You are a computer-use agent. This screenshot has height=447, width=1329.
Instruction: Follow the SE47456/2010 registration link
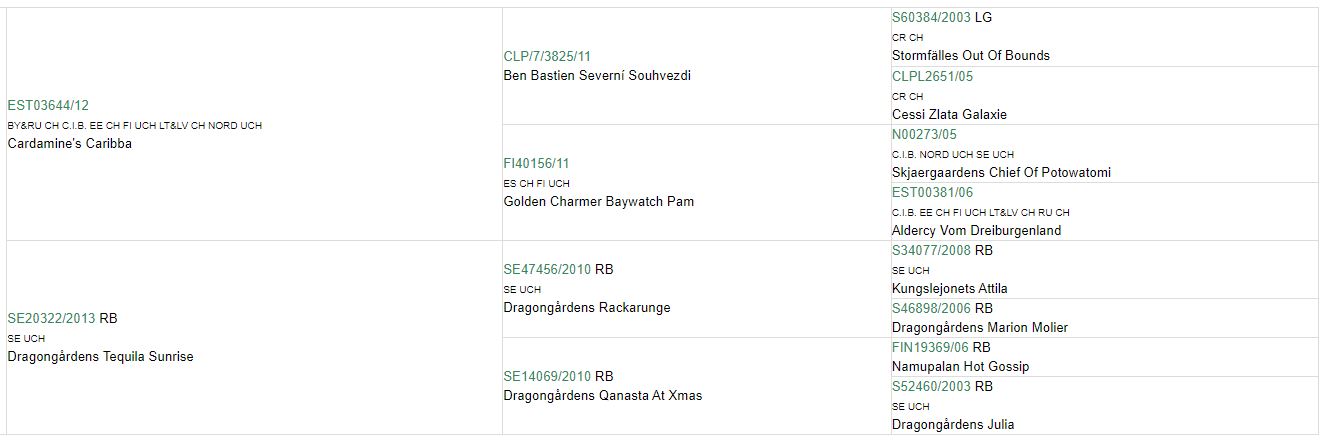547,269
